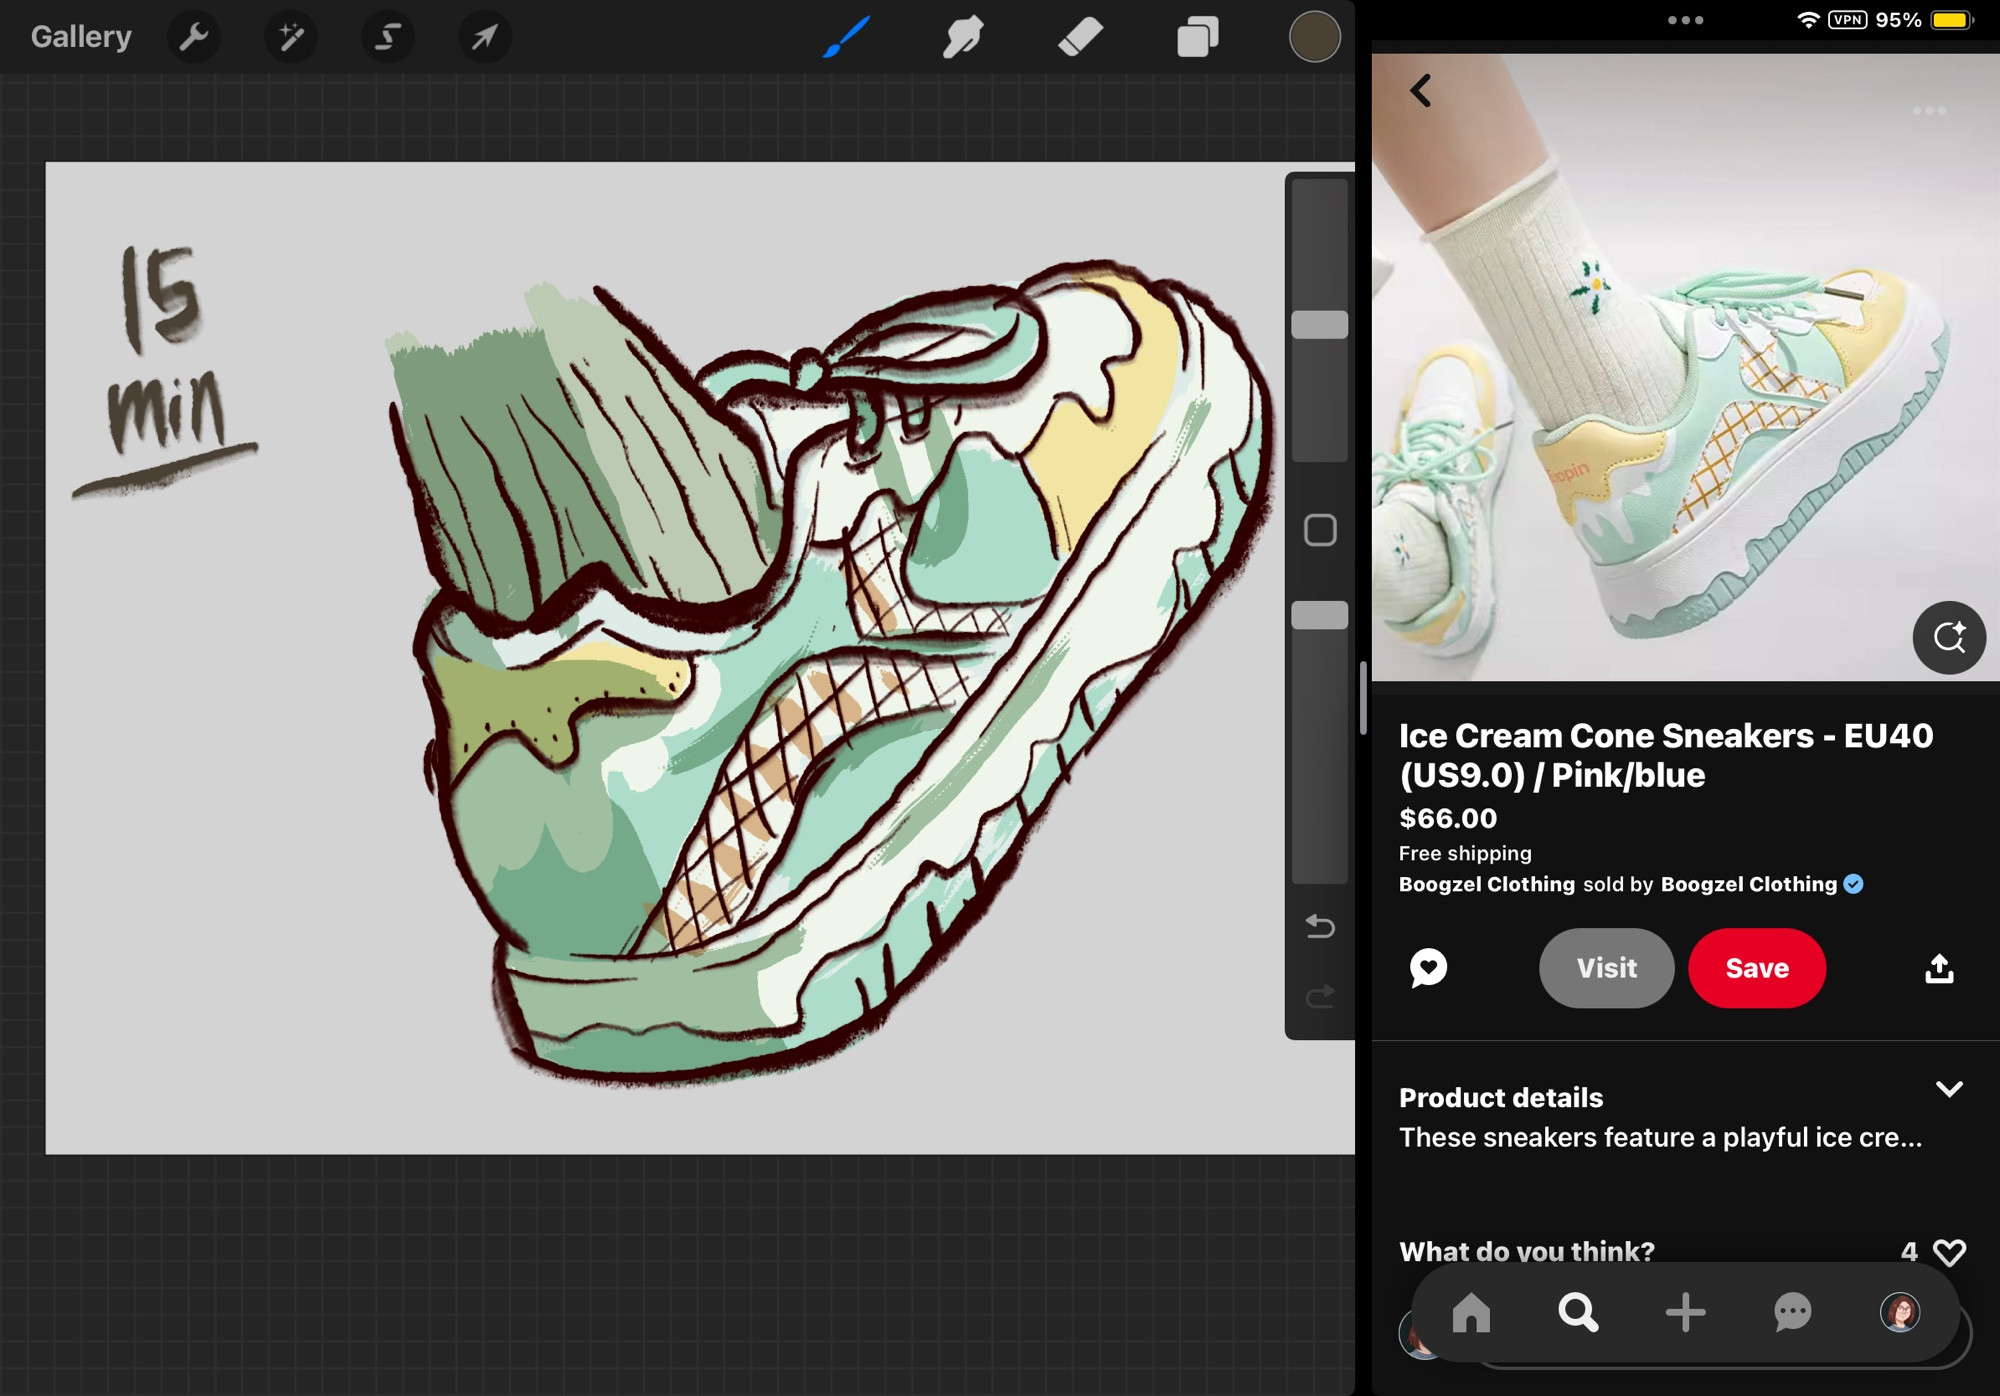Go back in Pinterest pin view
2000x1396 pixels.
[1421, 91]
